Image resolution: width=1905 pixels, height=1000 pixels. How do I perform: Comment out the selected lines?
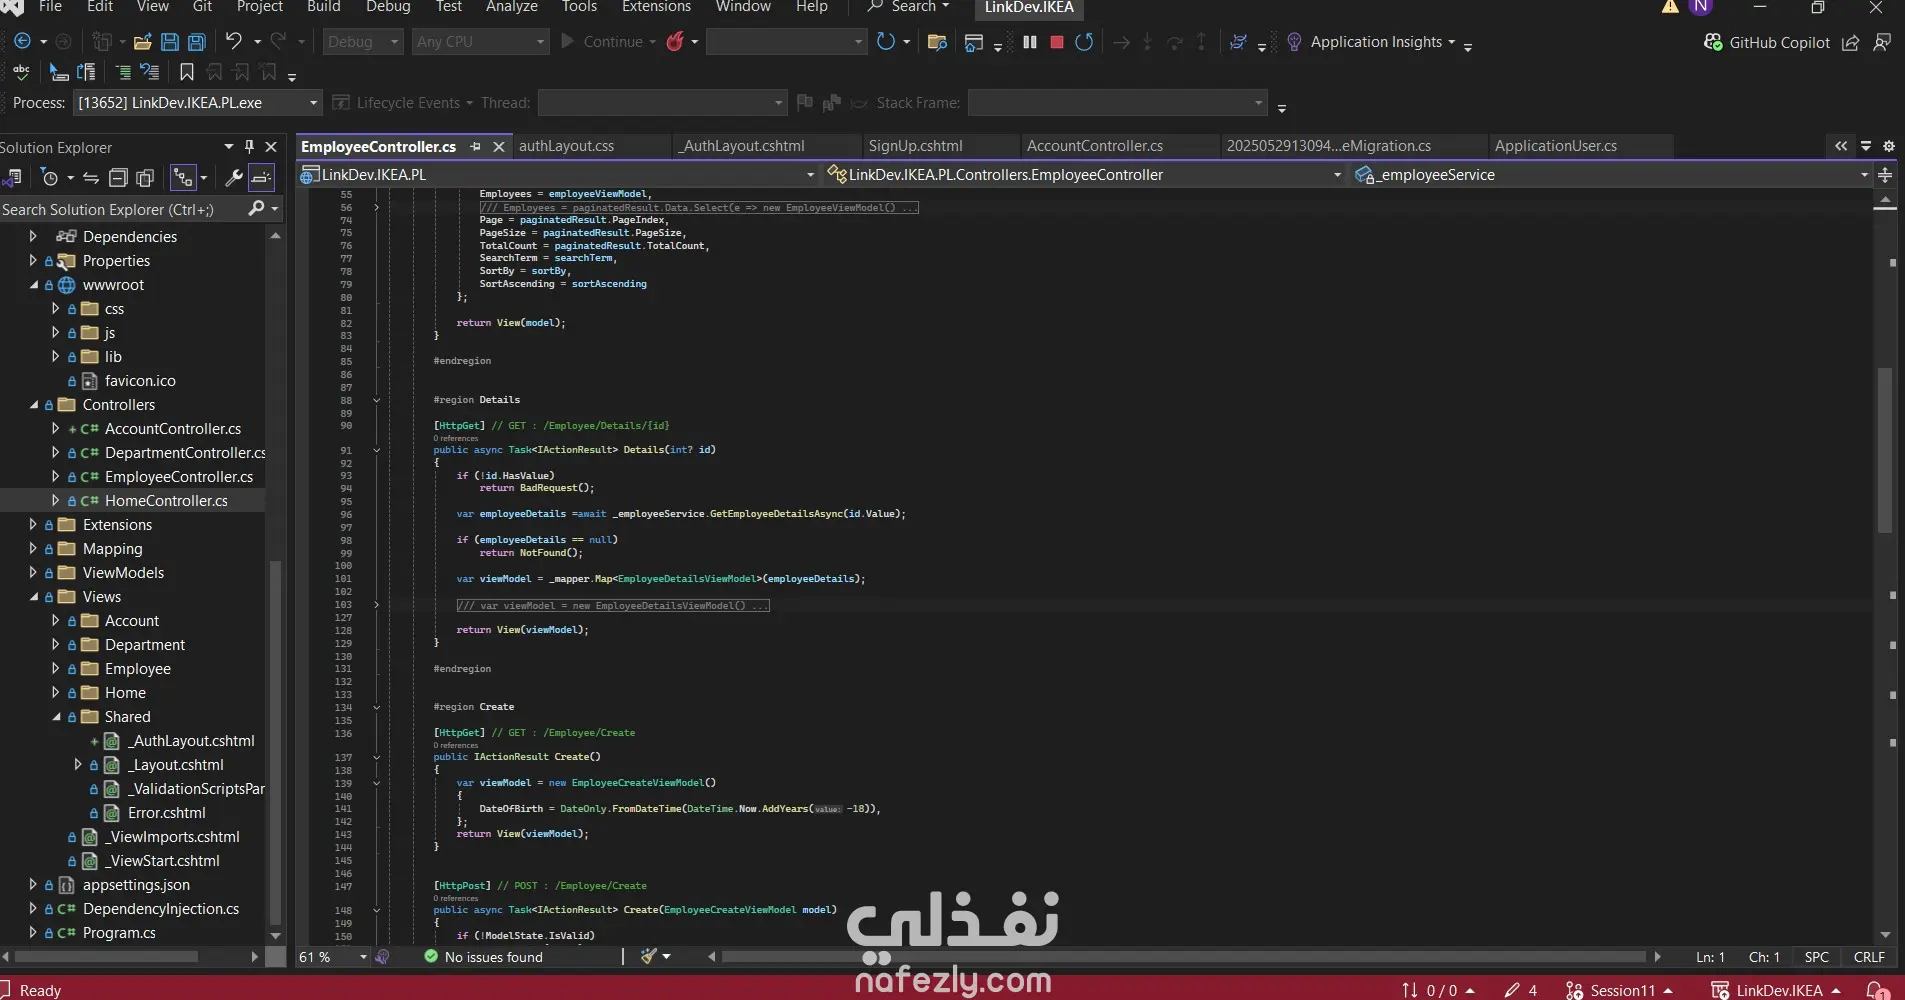(x=123, y=72)
